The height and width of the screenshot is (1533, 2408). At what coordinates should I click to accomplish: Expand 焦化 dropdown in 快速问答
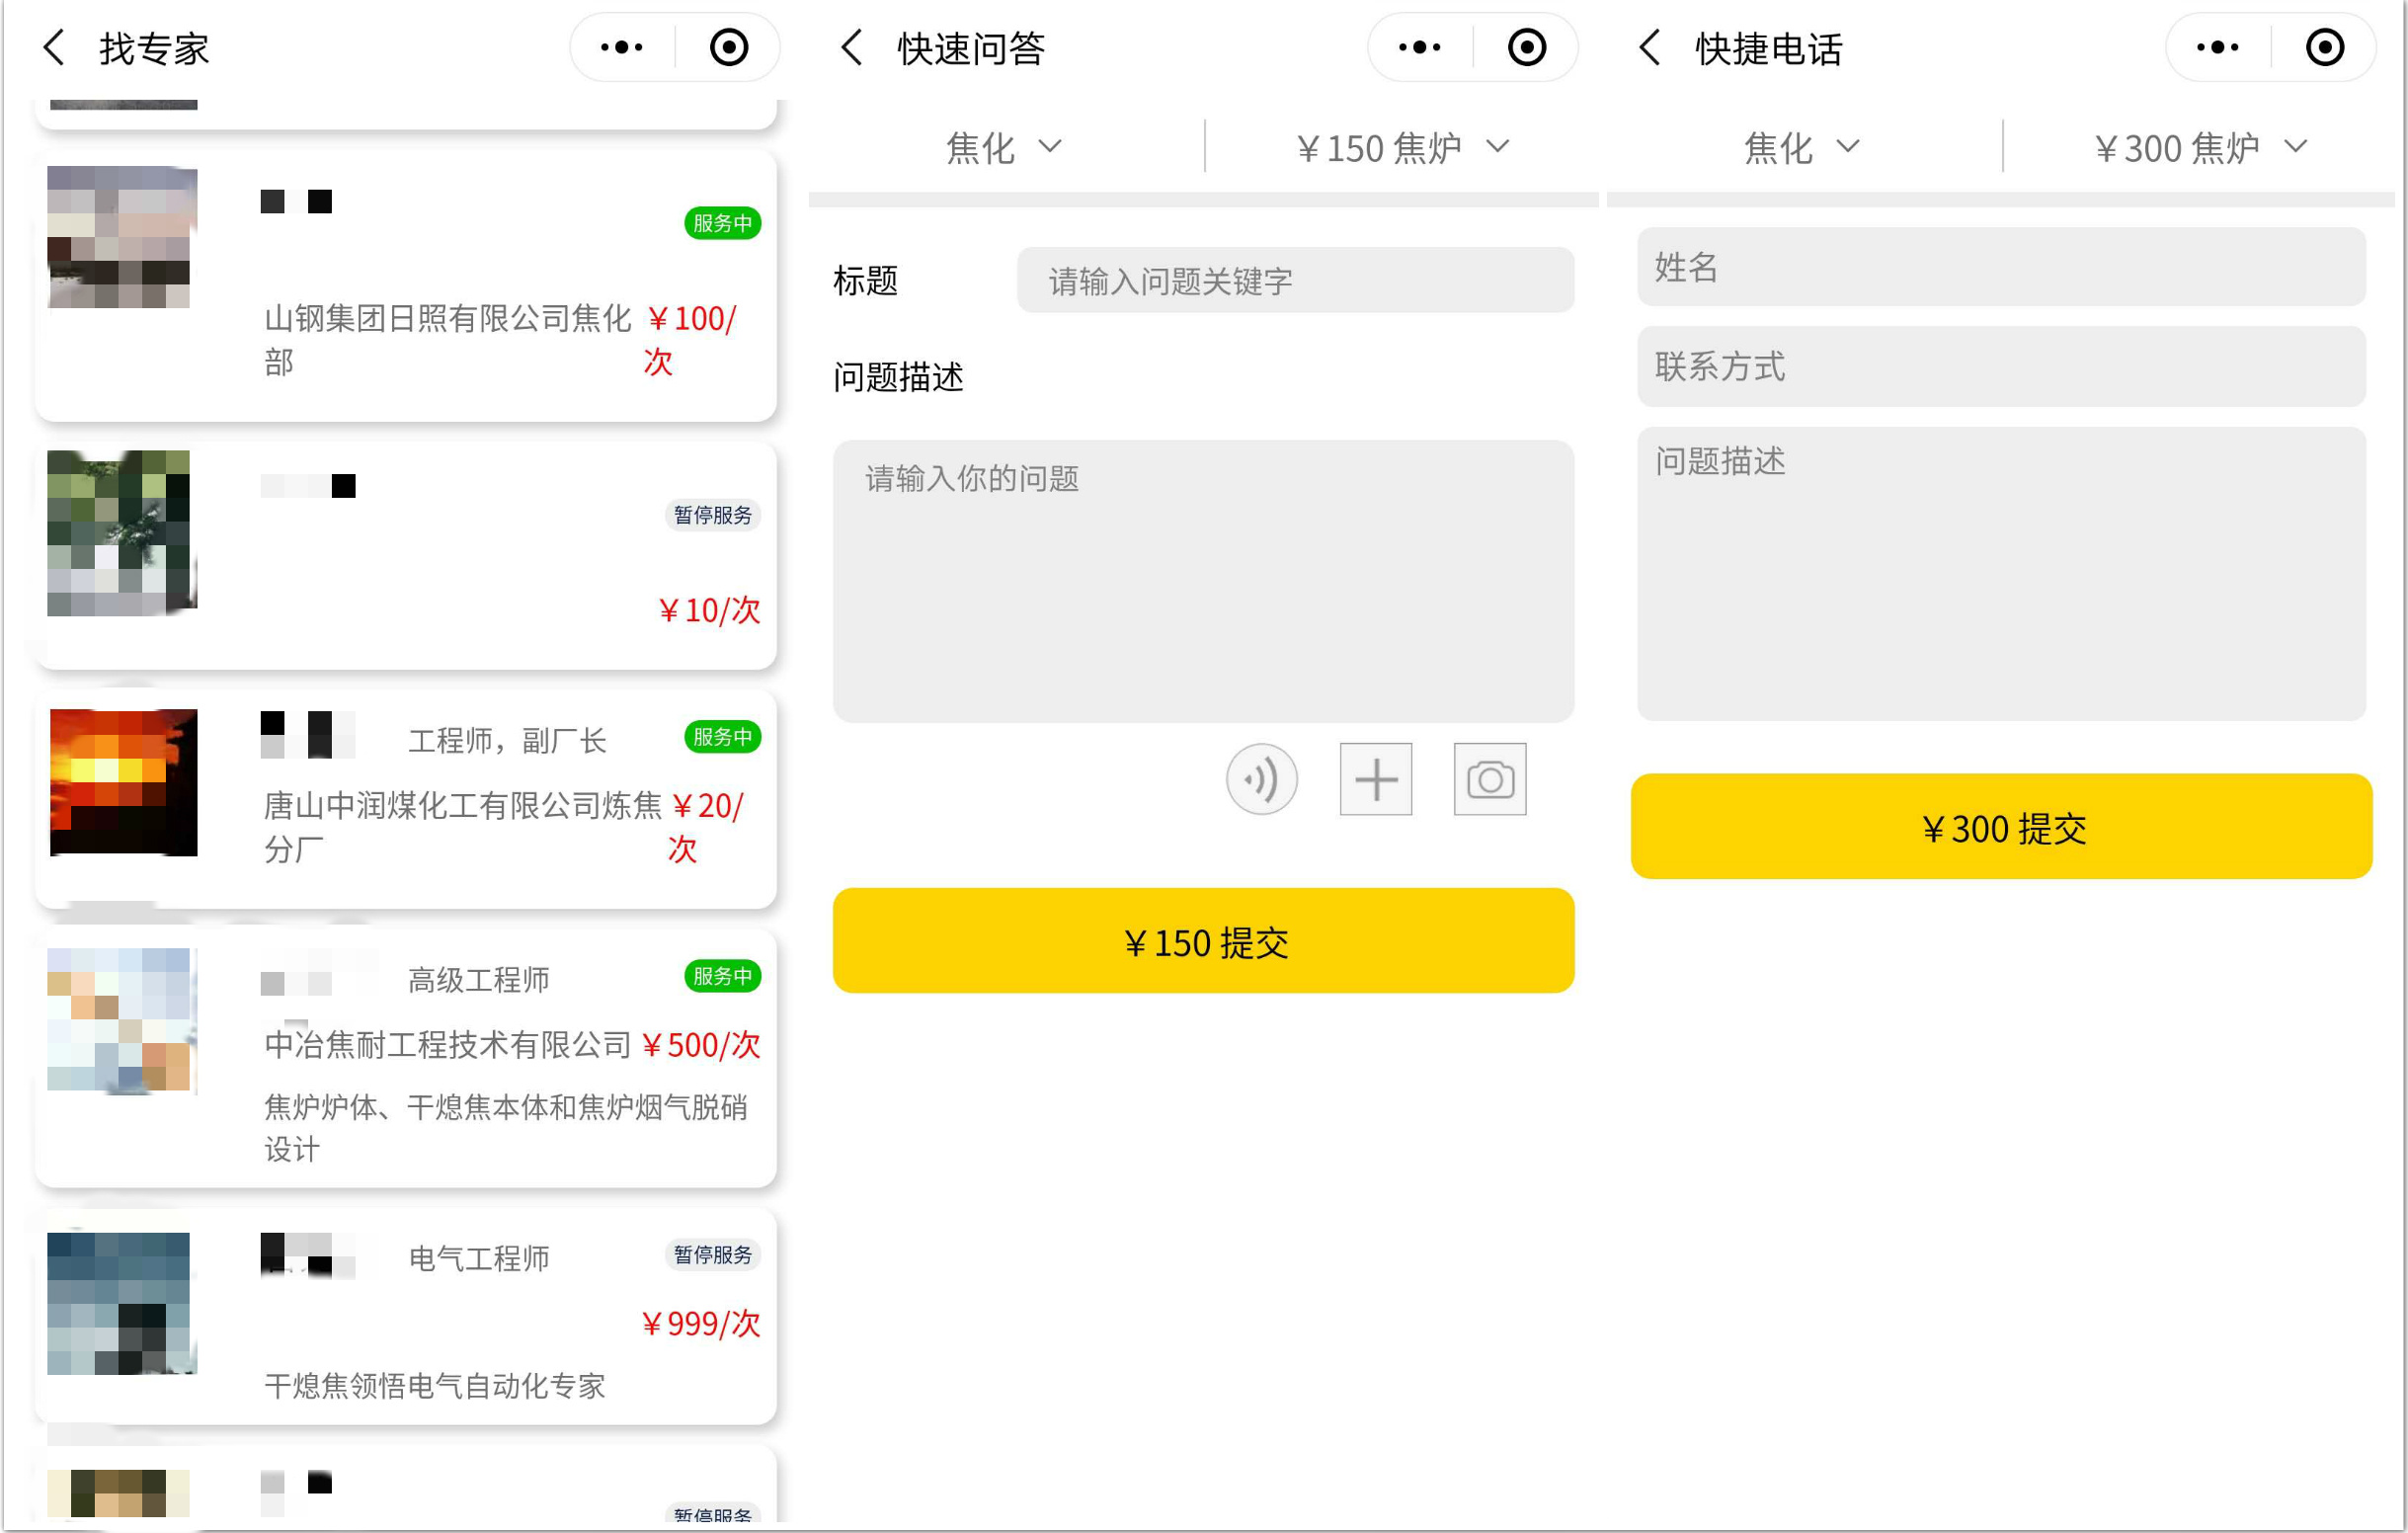pyautogui.click(x=1003, y=148)
